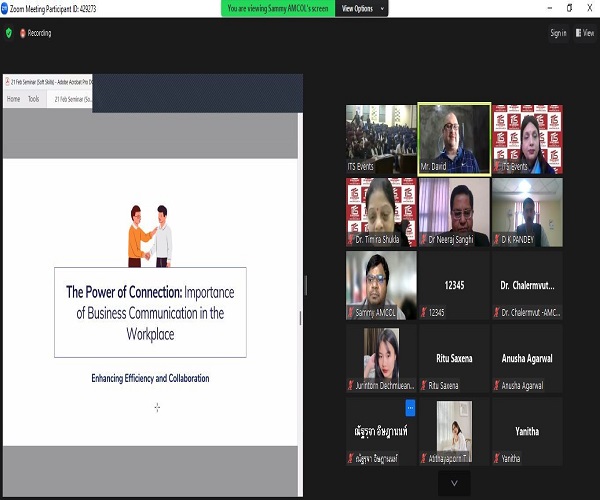Restore down the Zoom Meeting window
Screen dimensions: 600x500
point(569,8)
